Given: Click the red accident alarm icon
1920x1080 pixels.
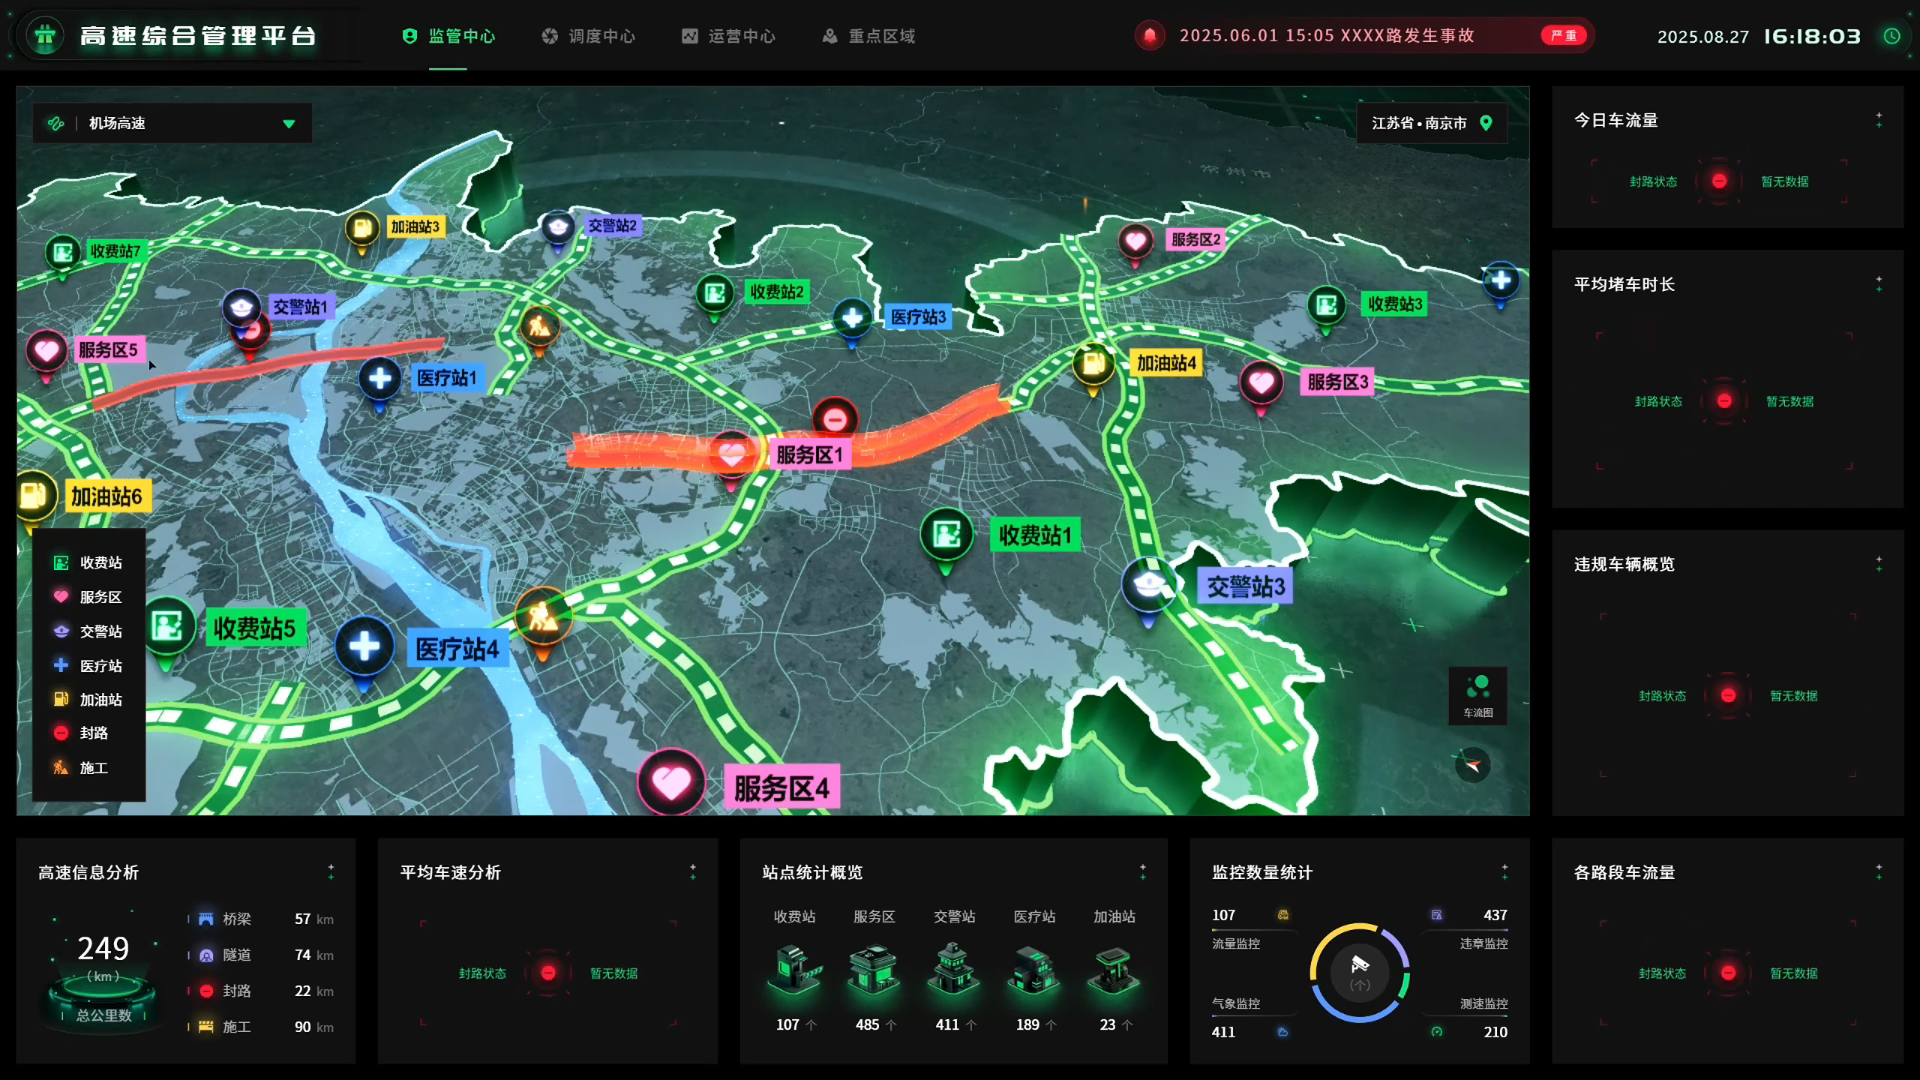Looking at the screenshot, I should (x=1150, y=36).
